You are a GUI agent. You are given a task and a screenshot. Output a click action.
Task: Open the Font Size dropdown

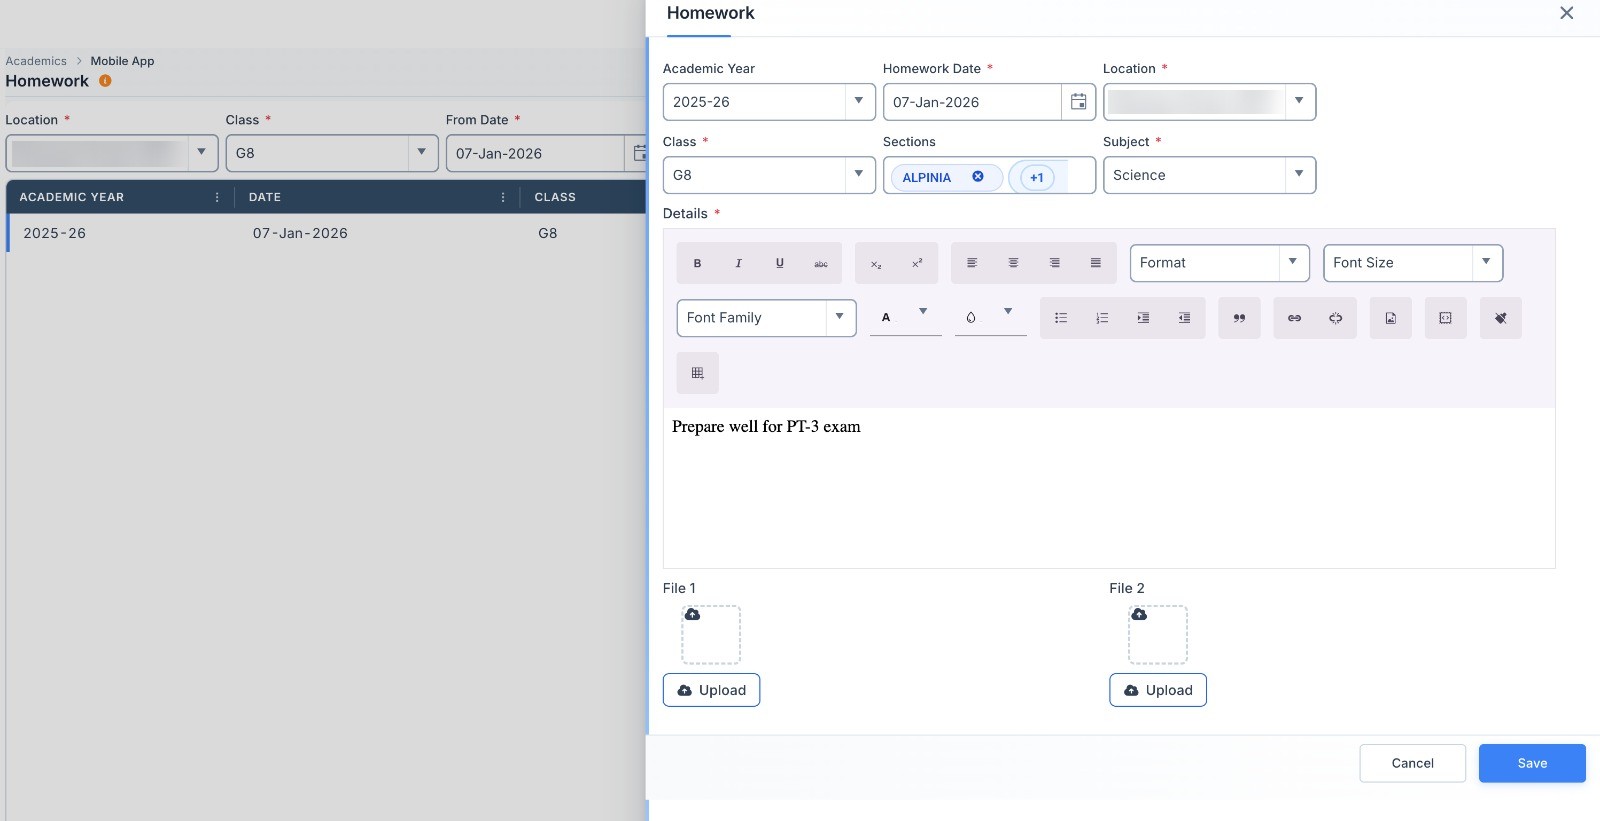coord(1413,263)
